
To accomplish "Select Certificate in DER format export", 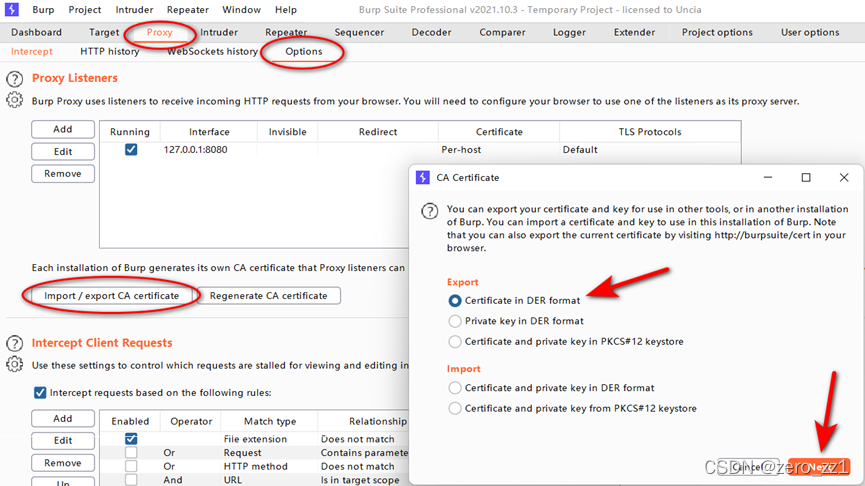I will 455,301.
